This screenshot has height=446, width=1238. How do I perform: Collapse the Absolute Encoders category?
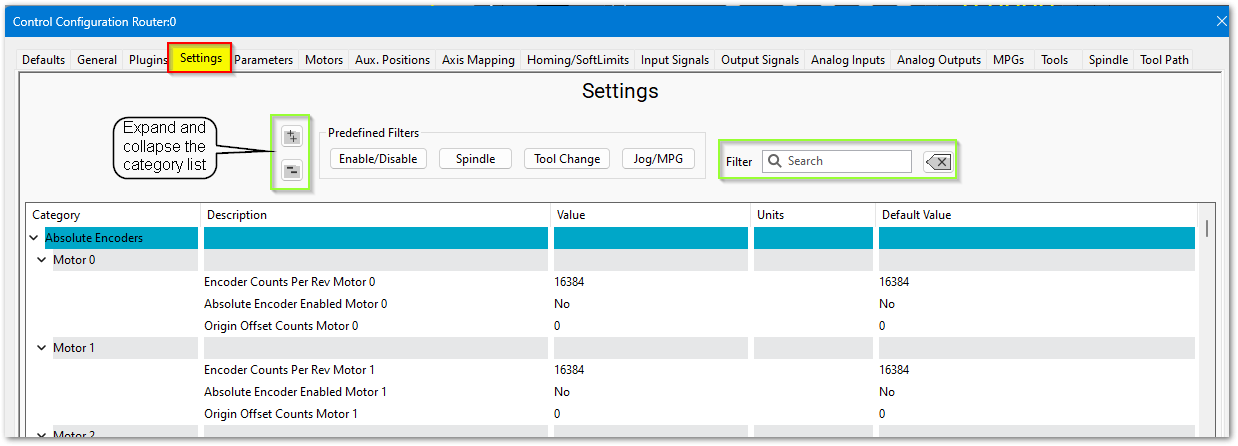coord(35,238)
